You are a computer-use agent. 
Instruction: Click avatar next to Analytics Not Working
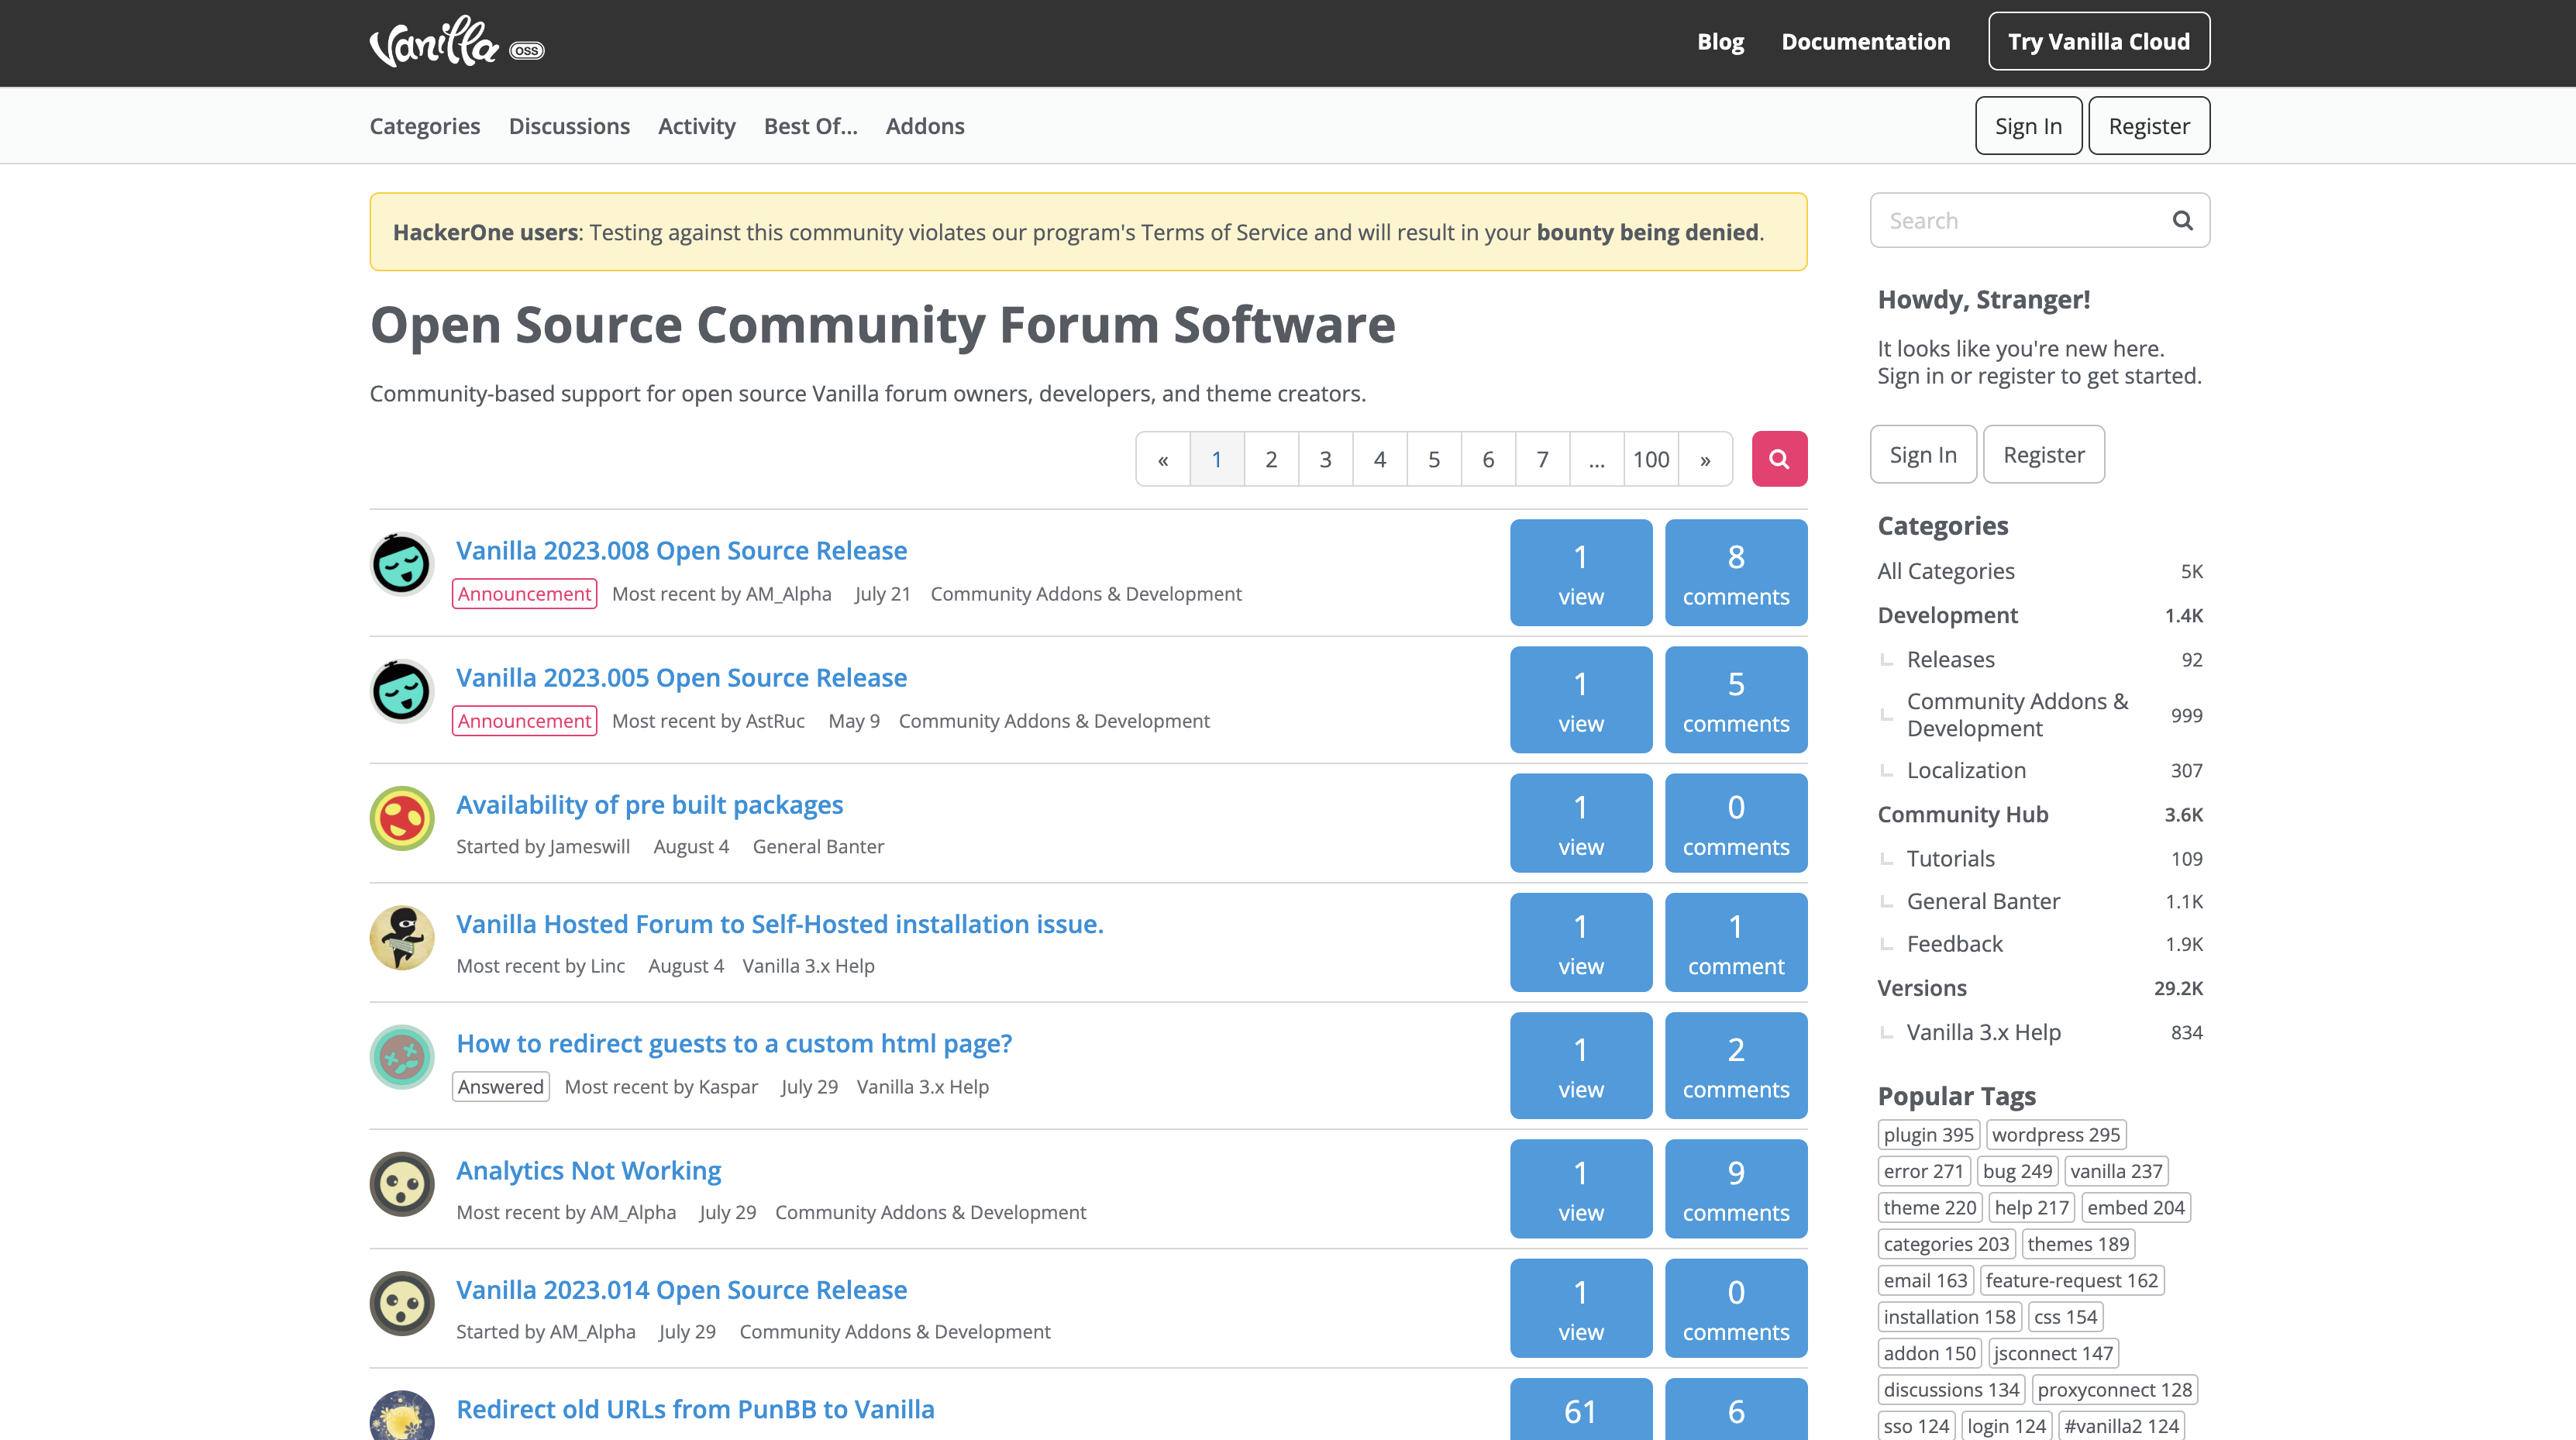tap(402, 1184)
